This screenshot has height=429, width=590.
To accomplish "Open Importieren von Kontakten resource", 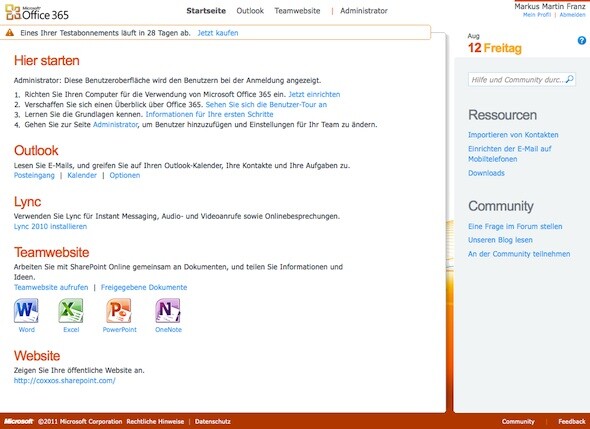I will [x=513, y=135].
